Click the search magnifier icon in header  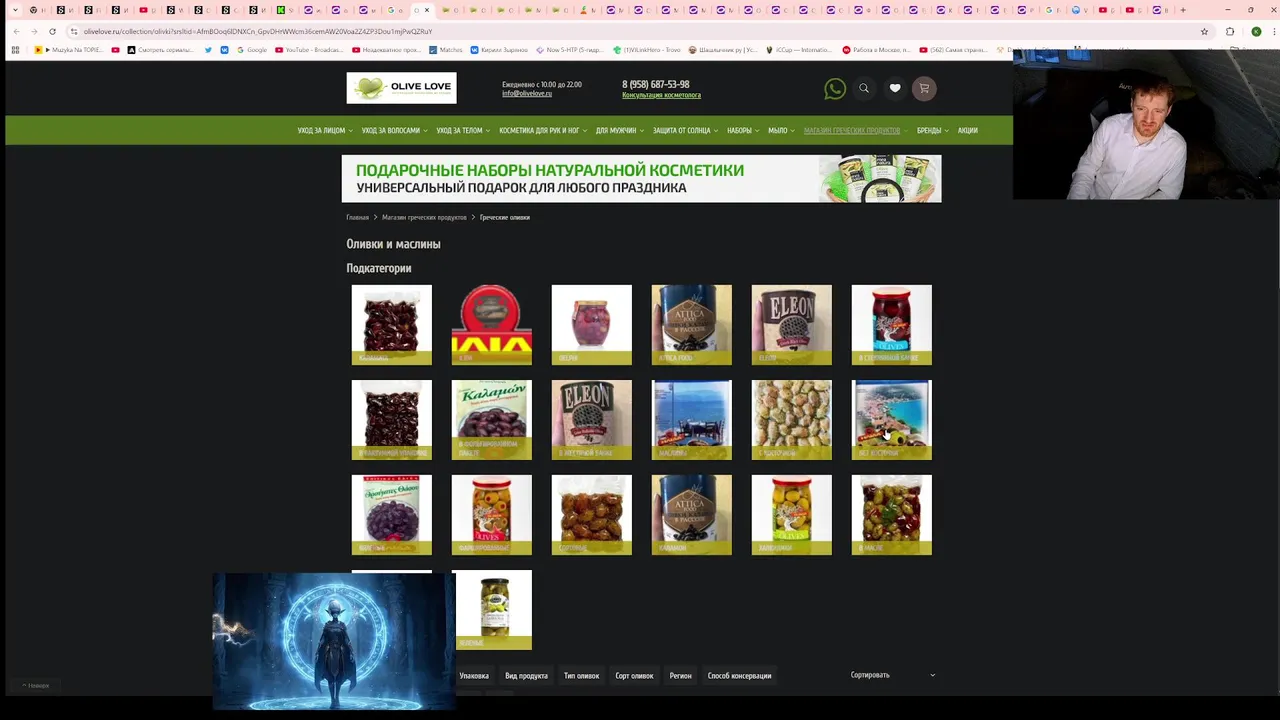[864, 88]
